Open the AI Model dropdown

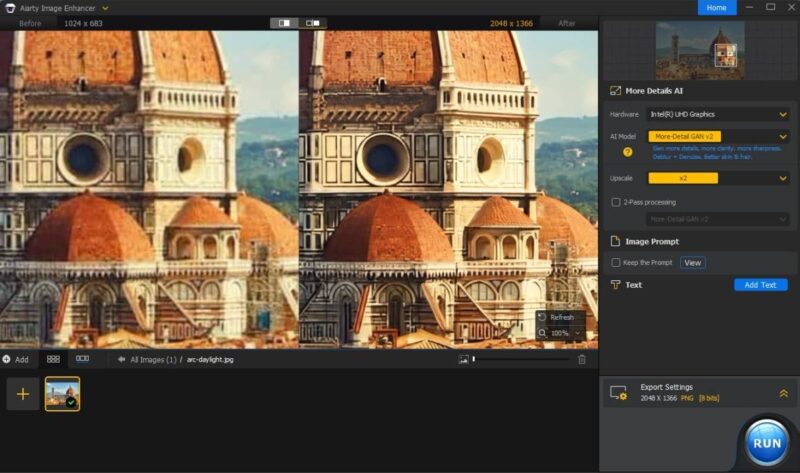point(717,136)
